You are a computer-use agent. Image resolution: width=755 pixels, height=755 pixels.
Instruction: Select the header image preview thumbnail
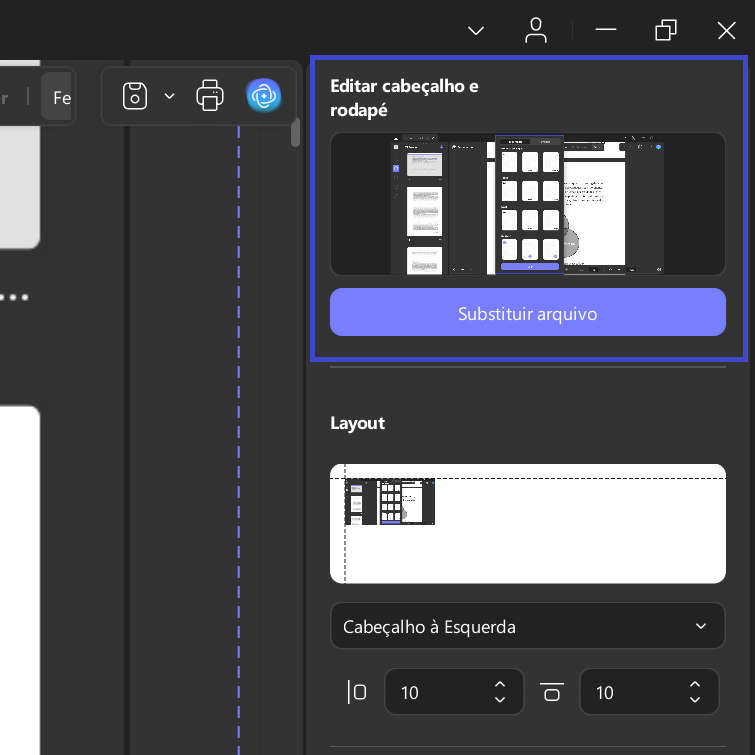point(528,204)
